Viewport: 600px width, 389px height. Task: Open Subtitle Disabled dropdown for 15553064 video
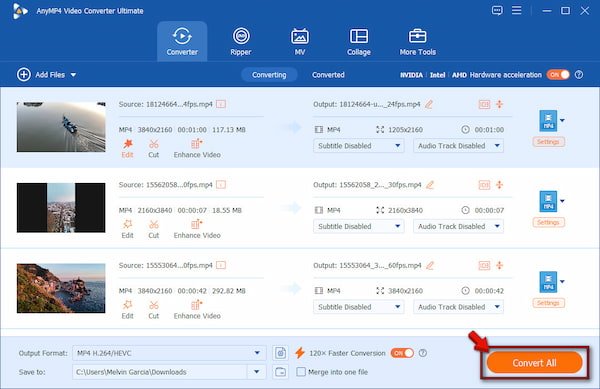pos(359,307)
